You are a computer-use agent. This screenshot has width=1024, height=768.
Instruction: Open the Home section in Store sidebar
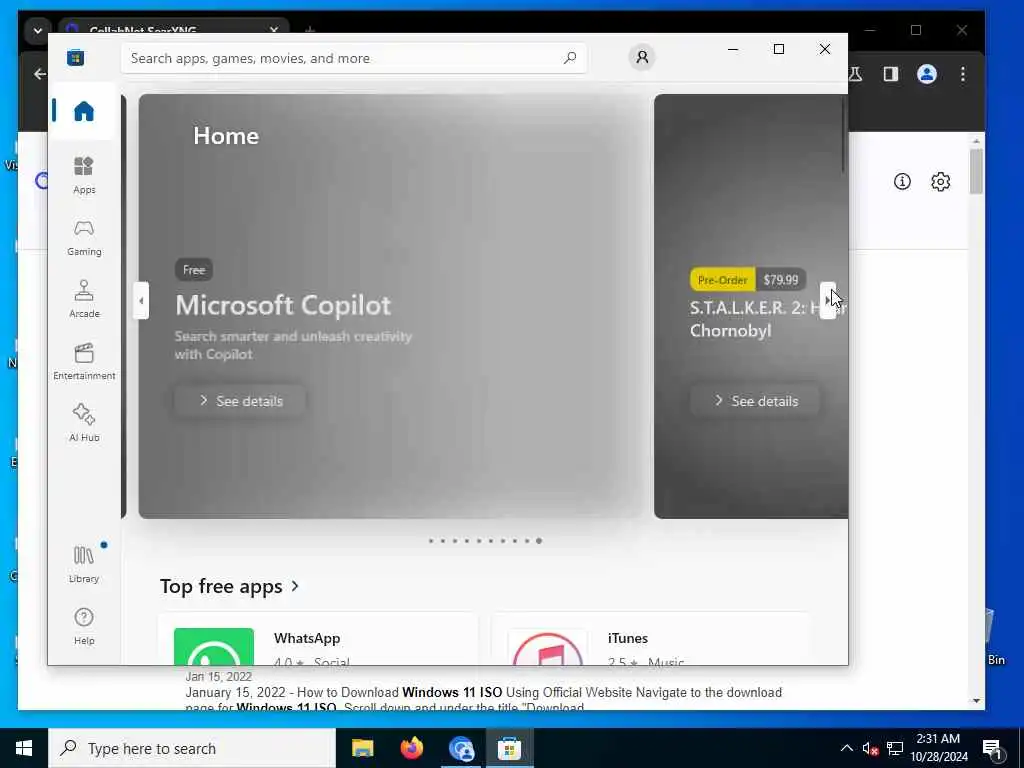(84, 111)
